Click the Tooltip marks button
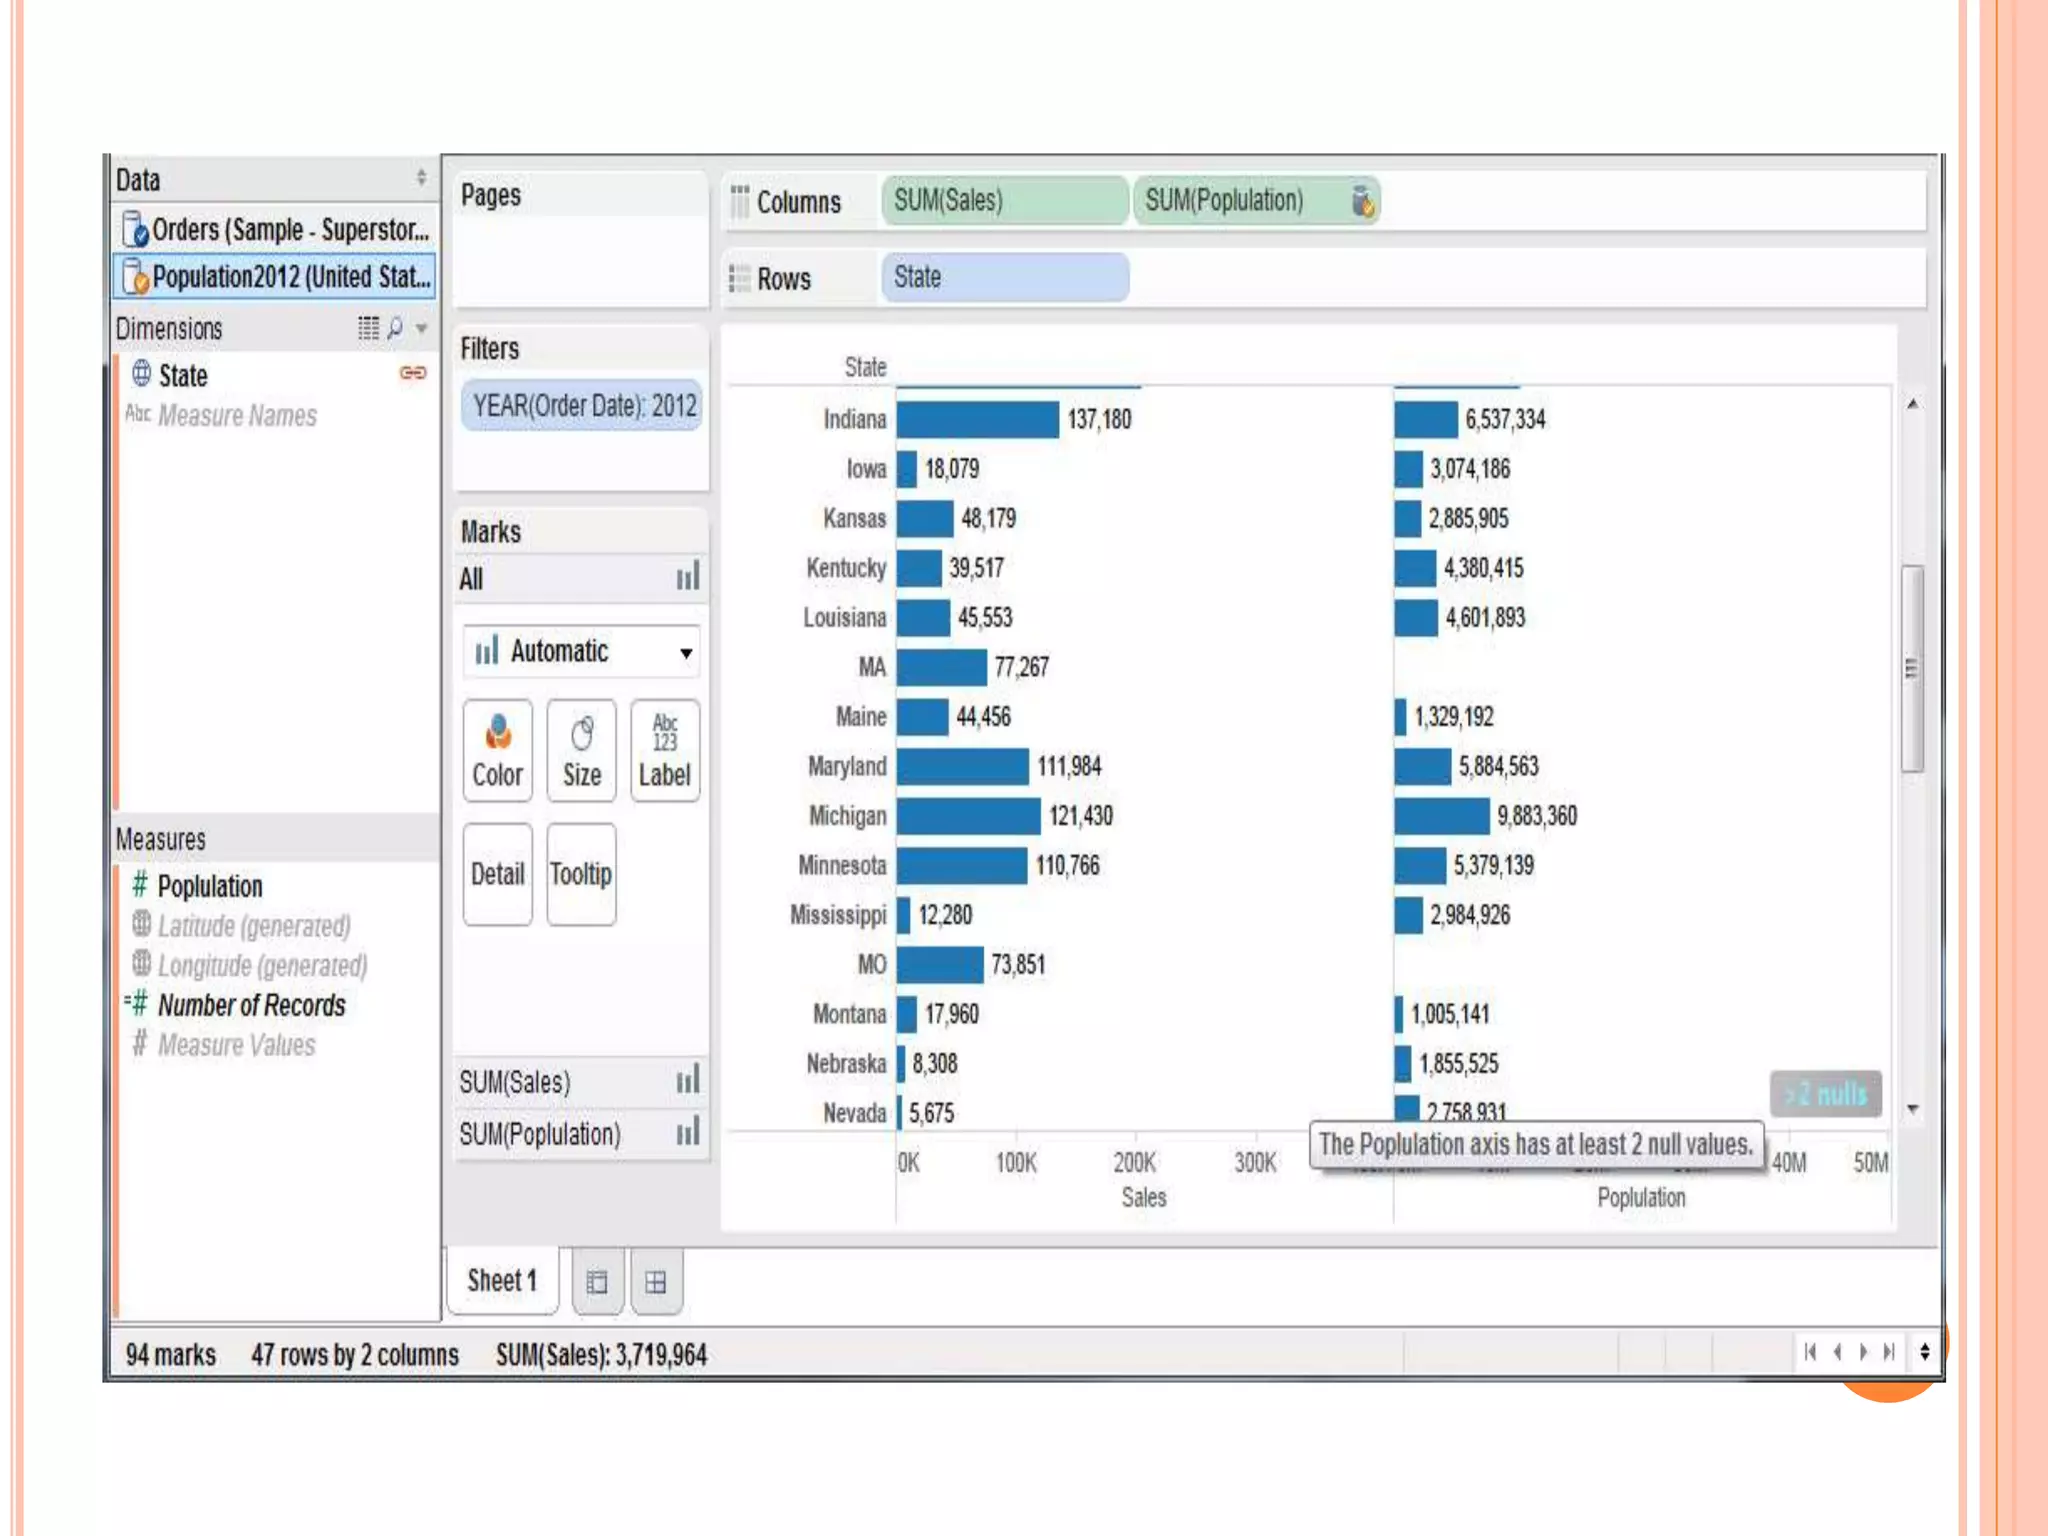2048x1536 pixels. tap(581, 874)
